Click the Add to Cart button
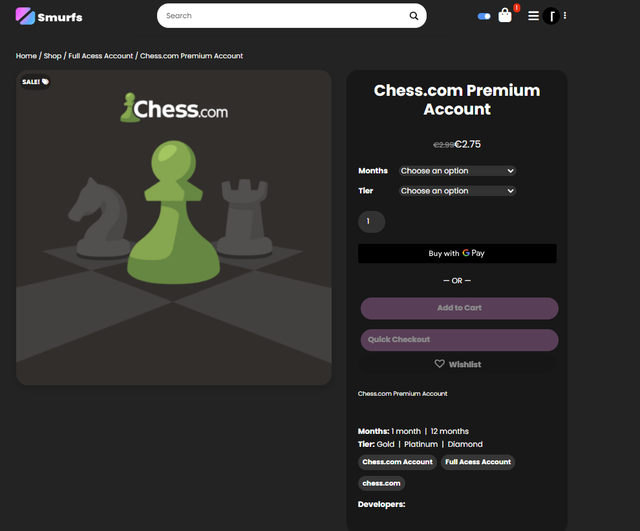 459,308
